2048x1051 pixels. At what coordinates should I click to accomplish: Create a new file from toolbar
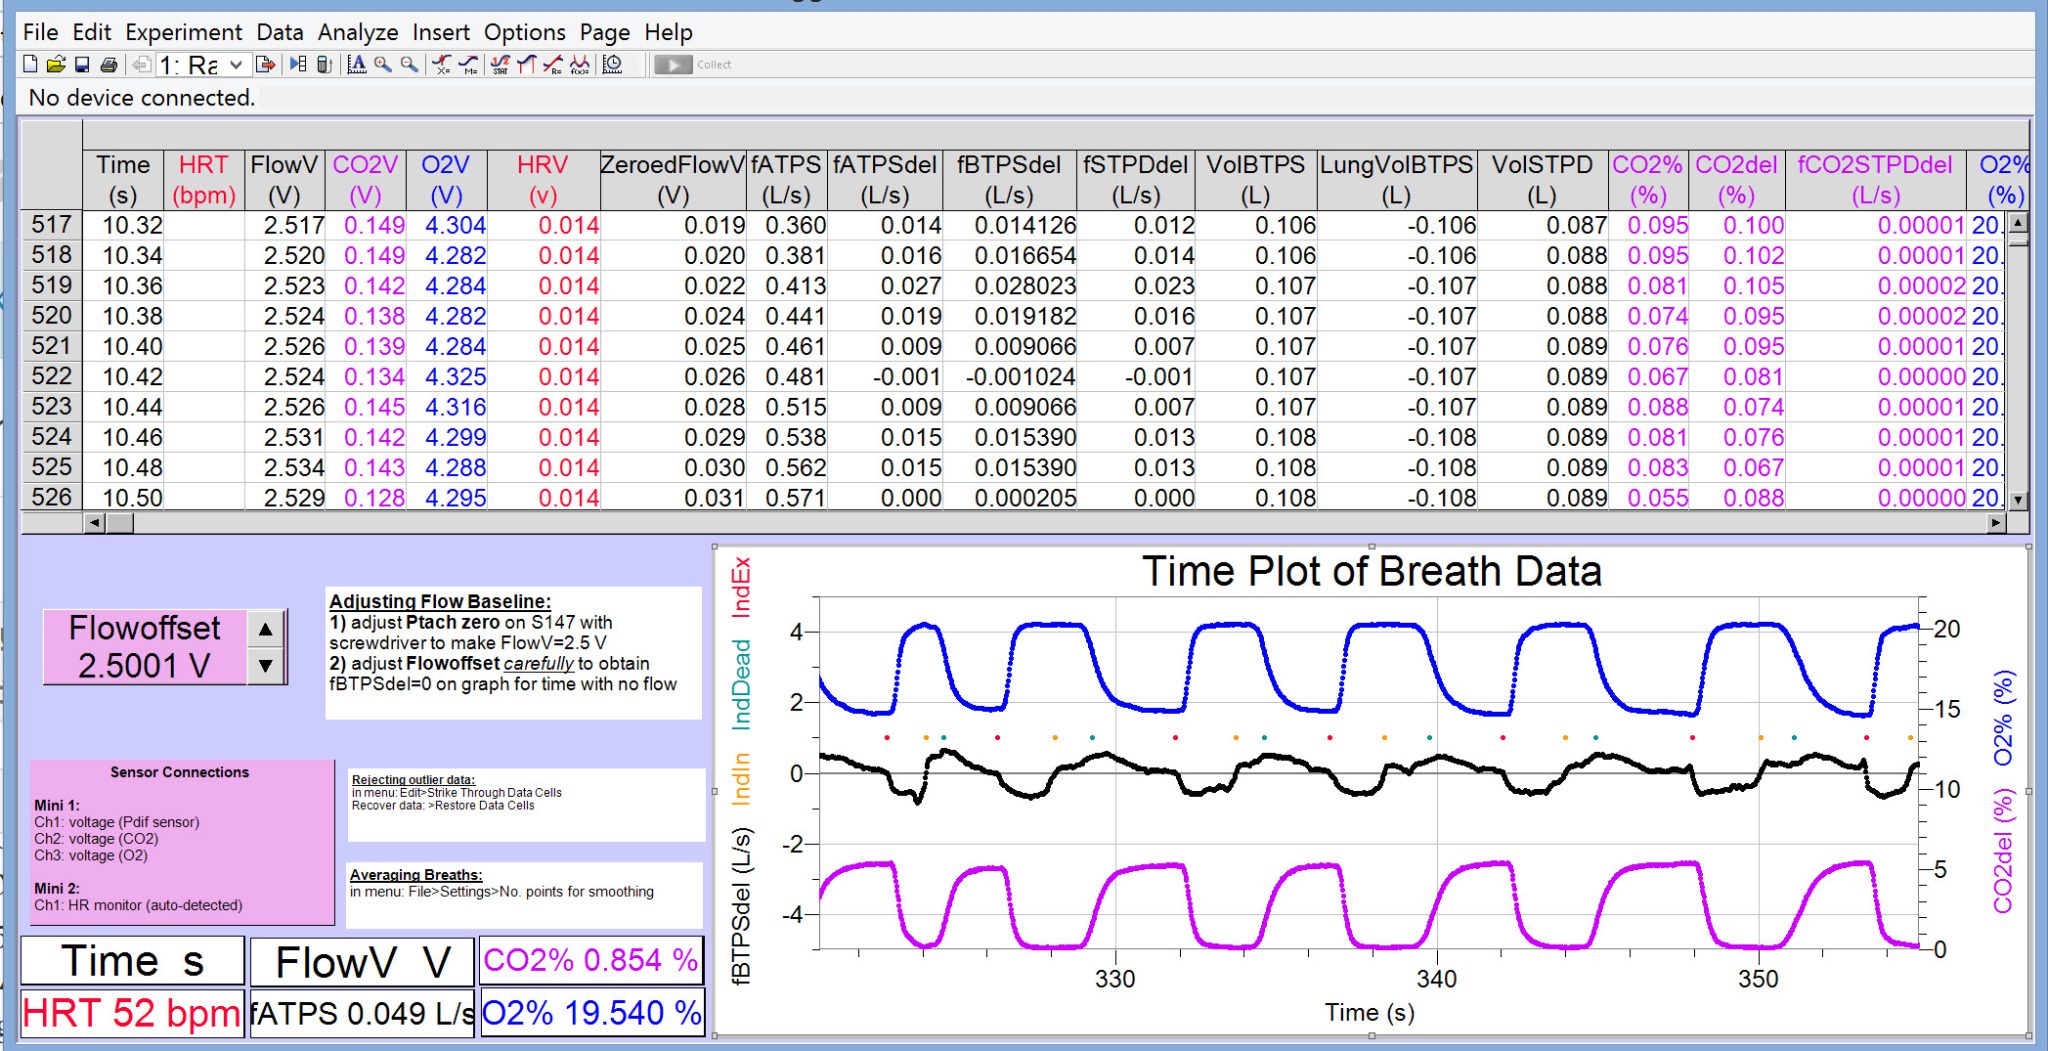point(30,65)
